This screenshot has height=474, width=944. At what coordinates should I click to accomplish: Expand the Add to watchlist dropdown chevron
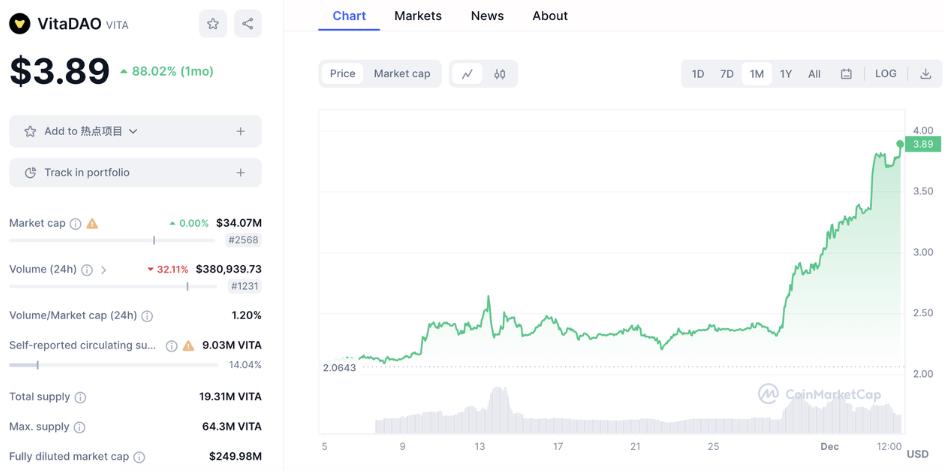(x=133, y=131)
